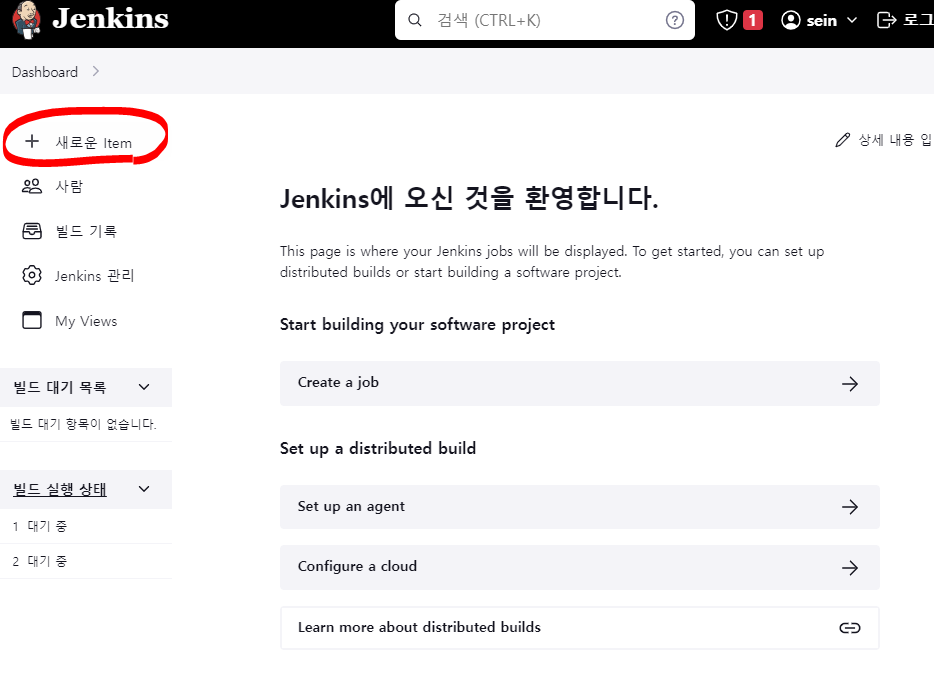
Task: Select executor row 2 대기 중
Action: pos(86,561)
